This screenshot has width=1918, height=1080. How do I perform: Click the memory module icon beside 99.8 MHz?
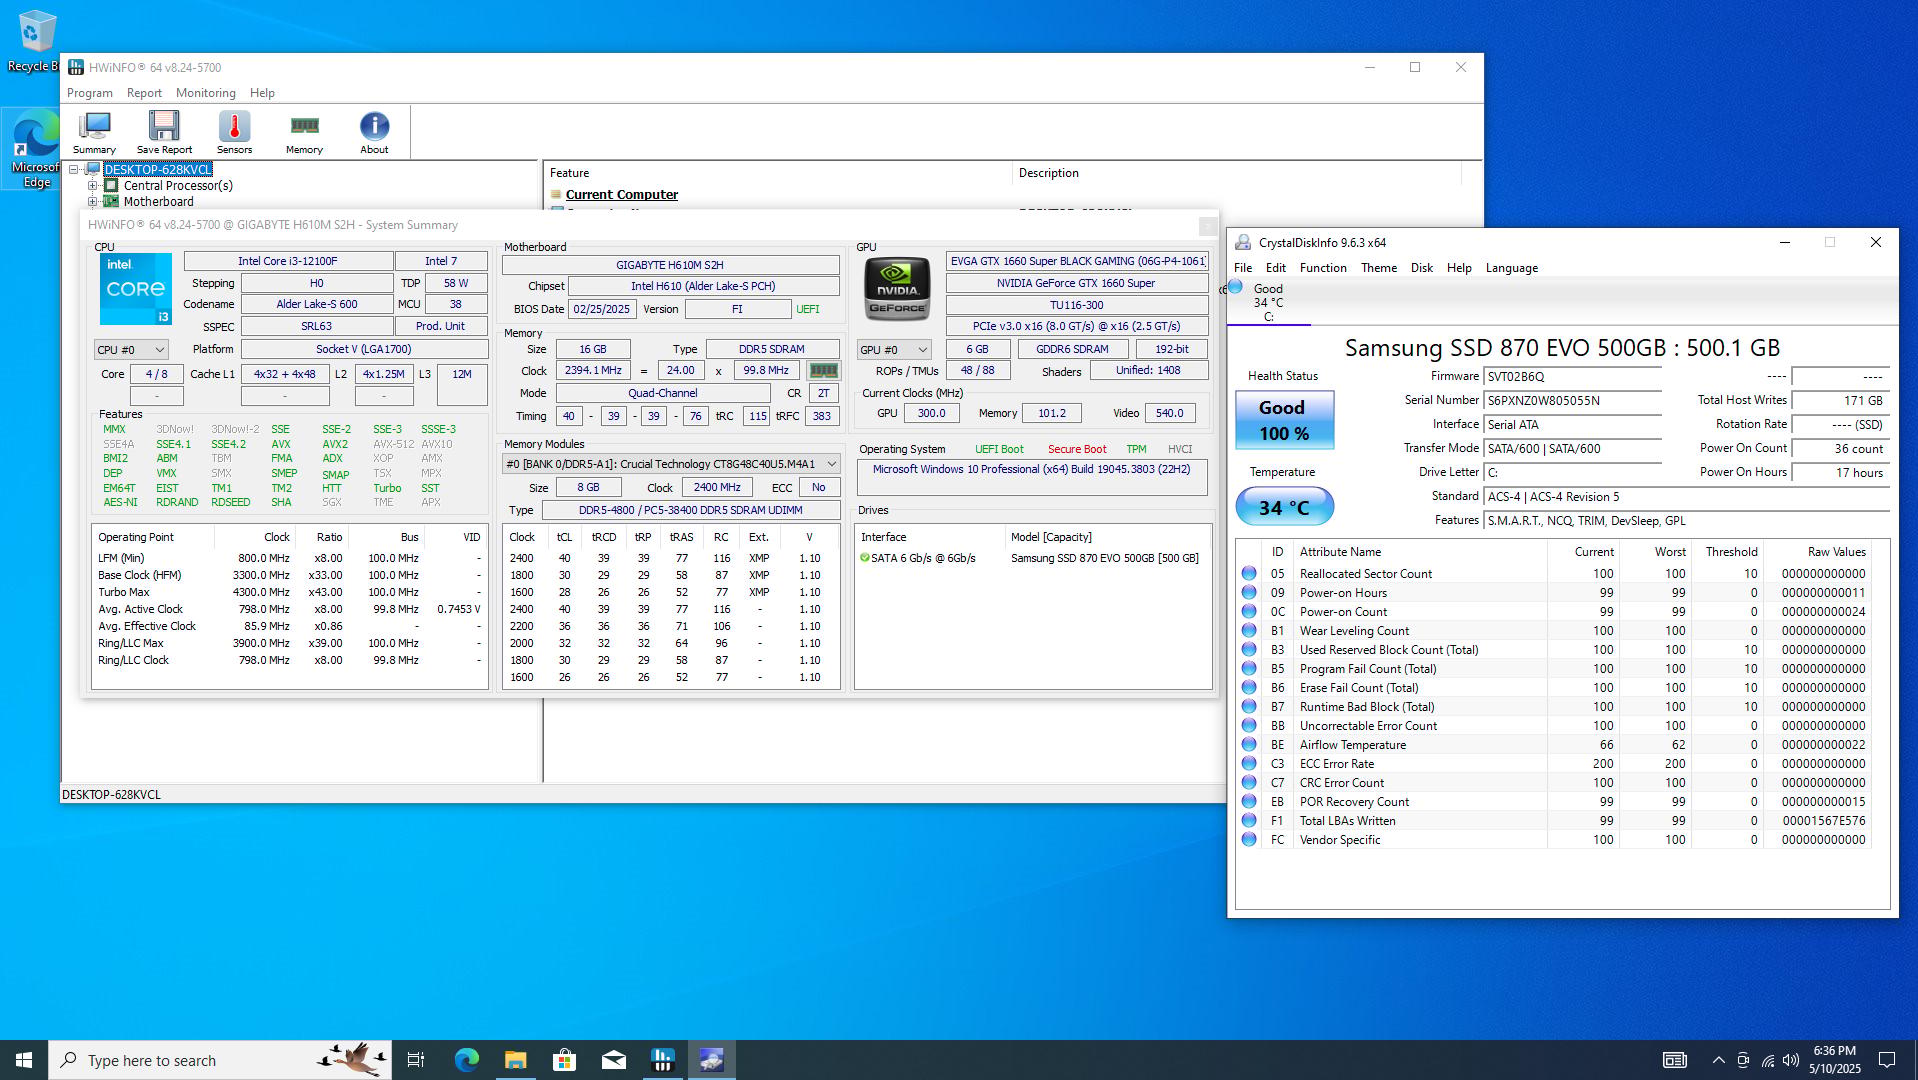pos(823,370)
